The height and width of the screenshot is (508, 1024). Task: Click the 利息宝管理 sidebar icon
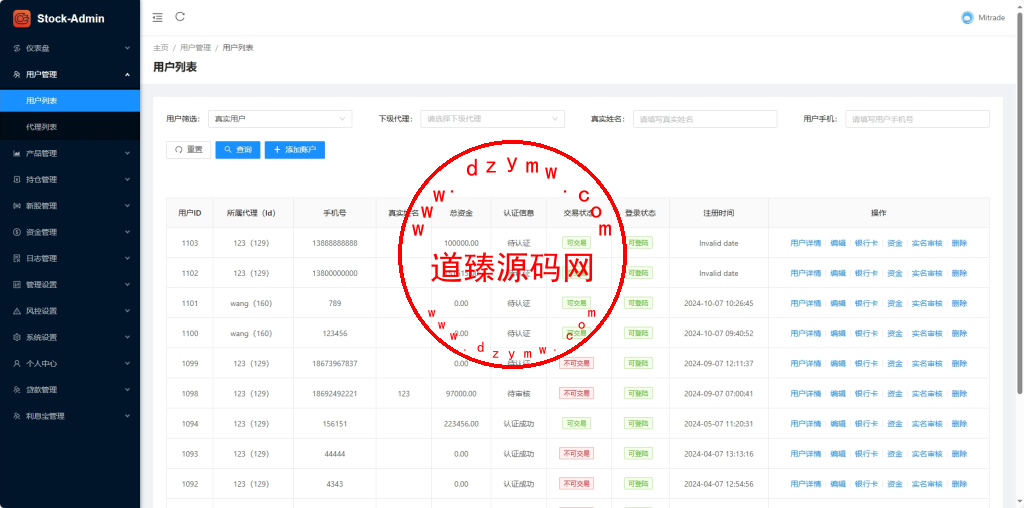[17, 416]
